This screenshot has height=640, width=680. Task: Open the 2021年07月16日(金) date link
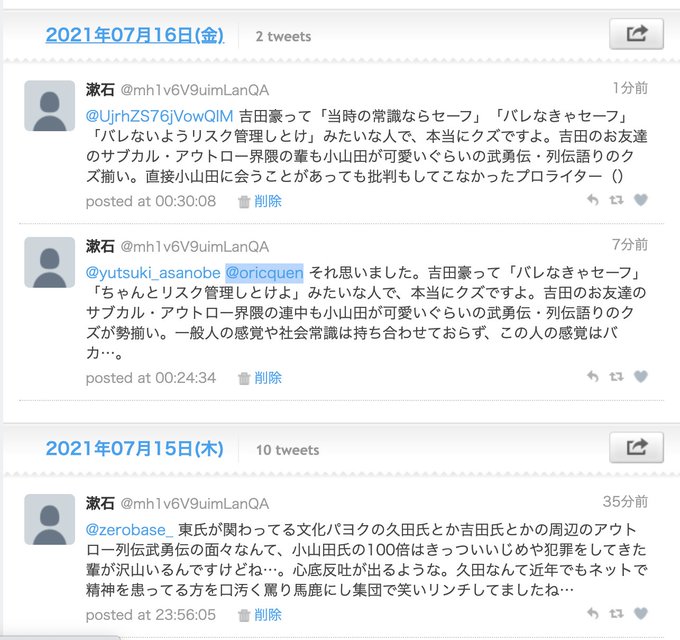[134, 35]
